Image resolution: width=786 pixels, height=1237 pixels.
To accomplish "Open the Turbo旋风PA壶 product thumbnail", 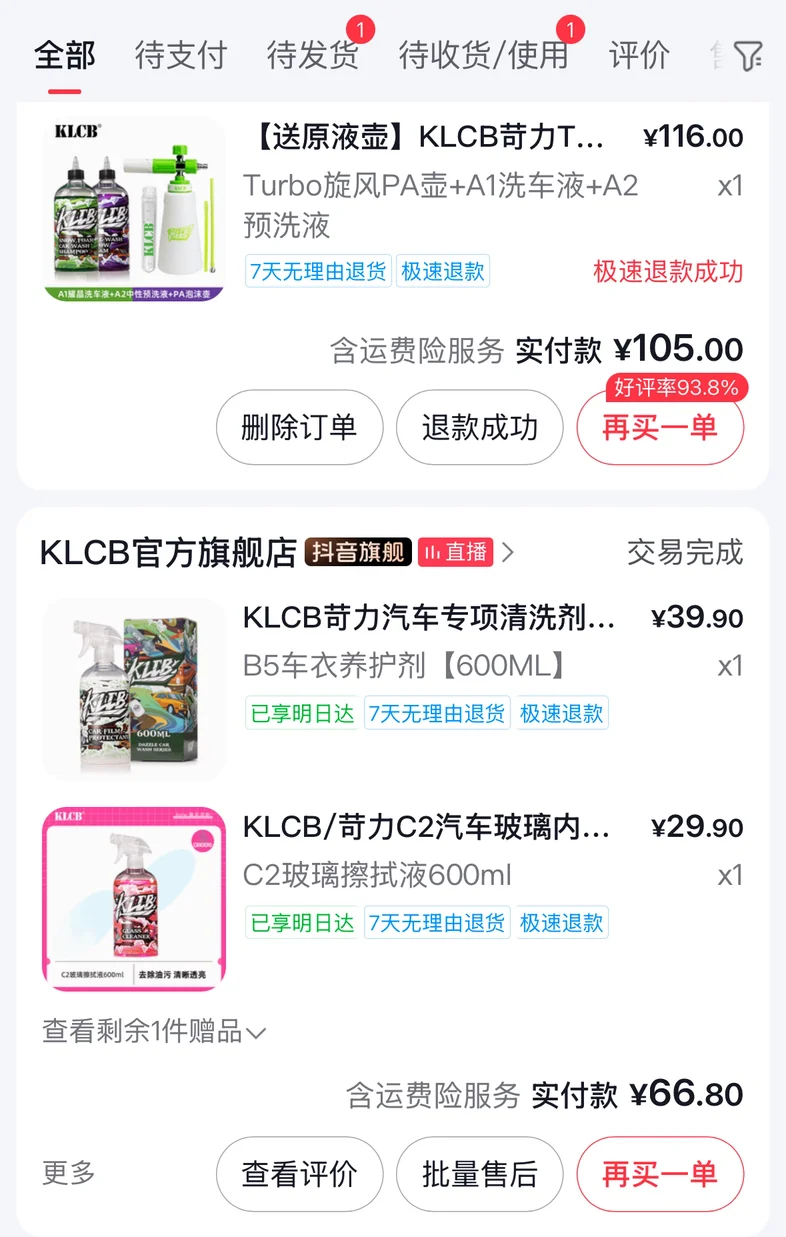I will coord(134,209).
